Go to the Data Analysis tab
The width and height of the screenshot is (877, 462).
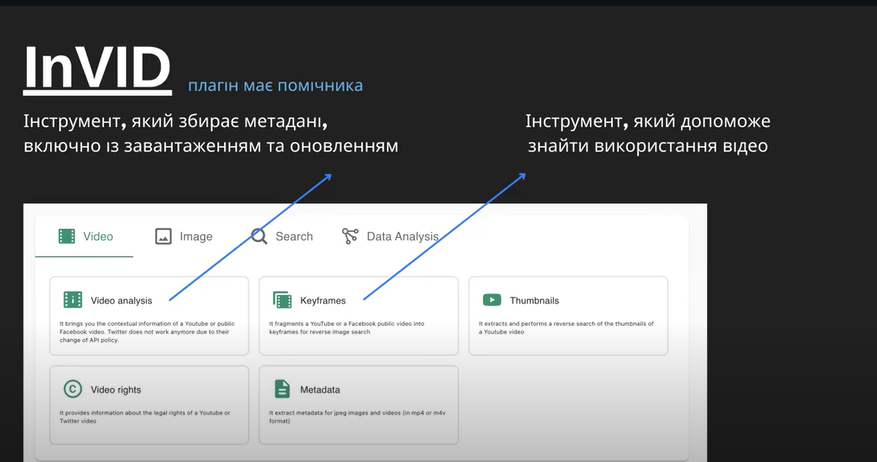coord(390,237)
